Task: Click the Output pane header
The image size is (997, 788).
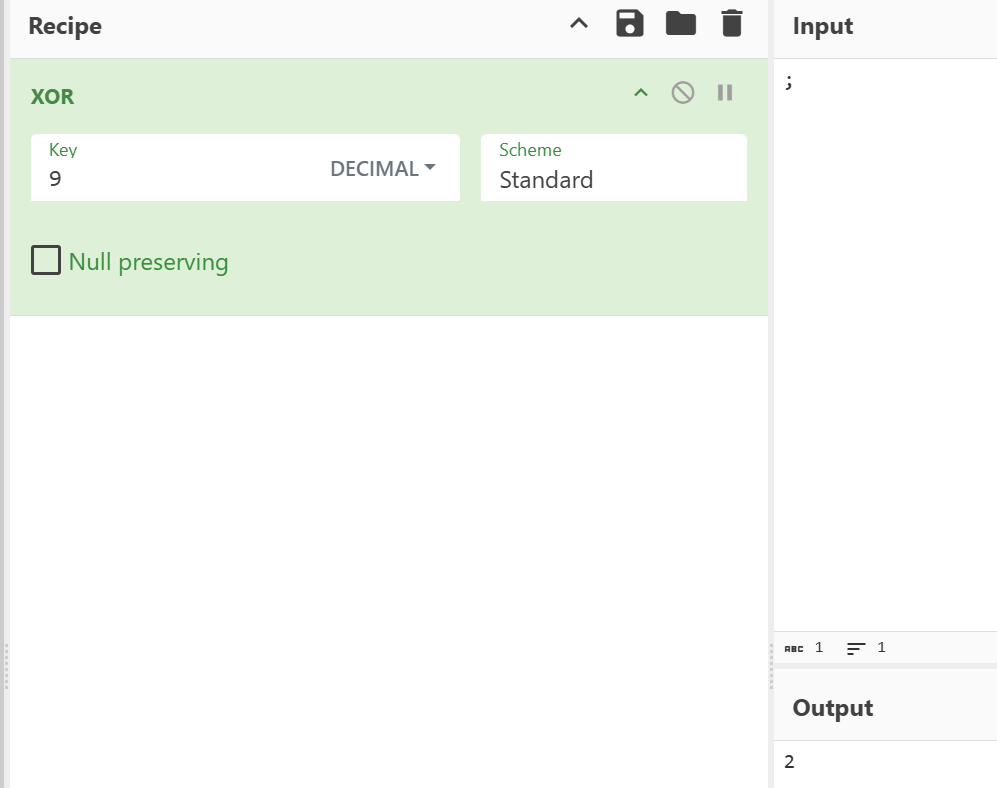Action: click(x=833, y=708)
